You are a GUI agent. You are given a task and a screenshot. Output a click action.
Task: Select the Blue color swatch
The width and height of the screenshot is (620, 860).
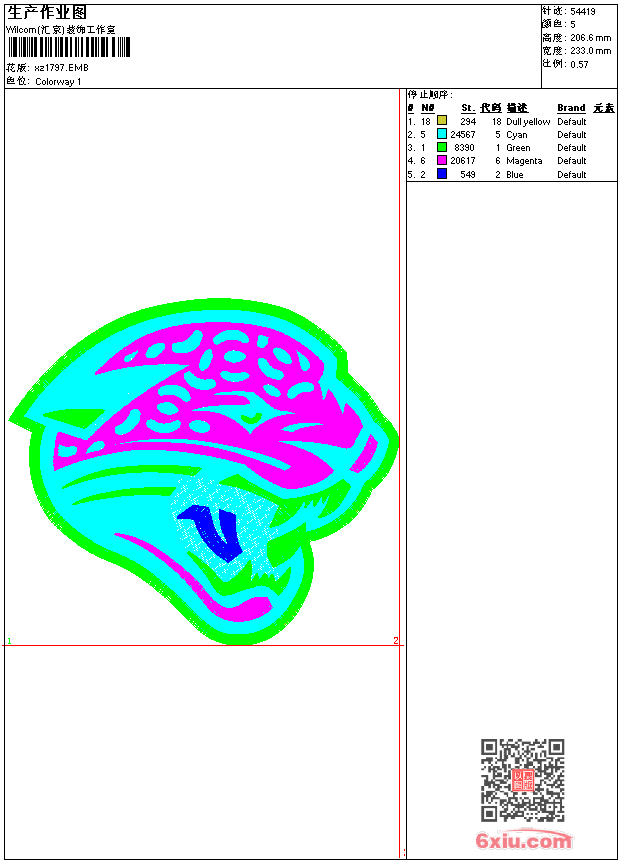click(x=442, y=173)
